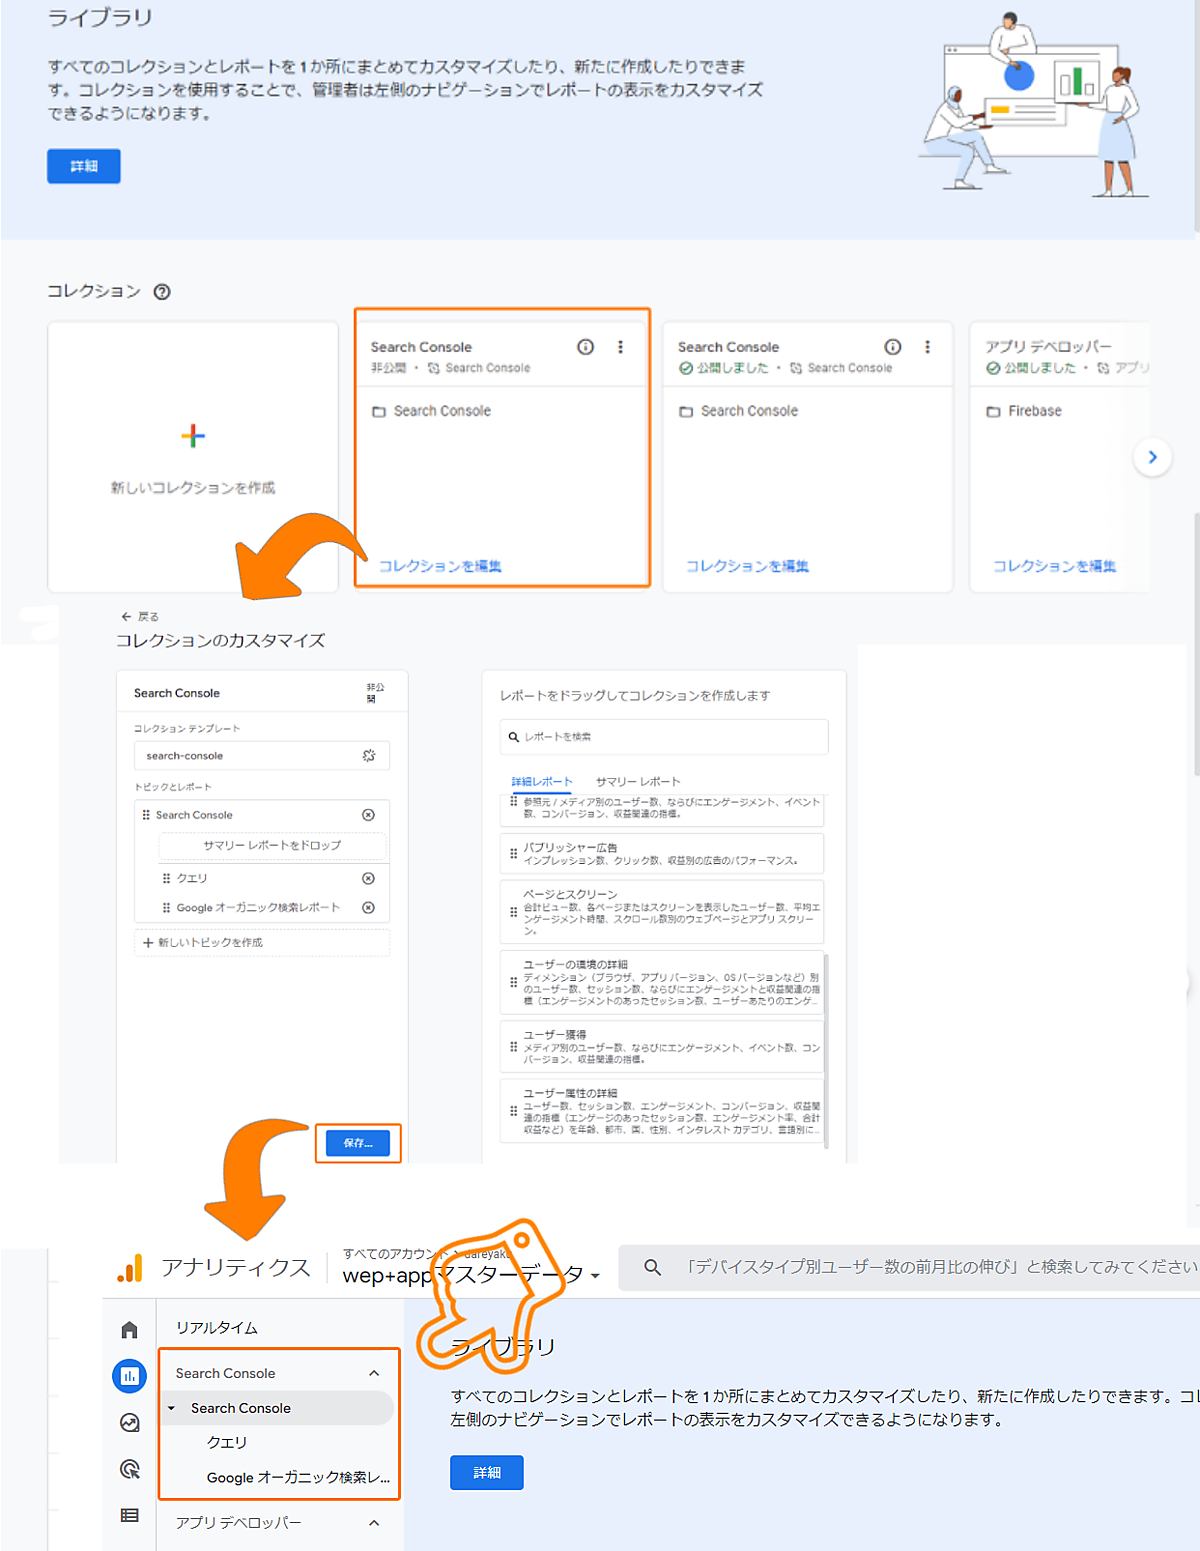Open the Advertising icon in the Analytics sidebar
The width and height of the screenshot is (1200, 1551).
click(129, 1469)
